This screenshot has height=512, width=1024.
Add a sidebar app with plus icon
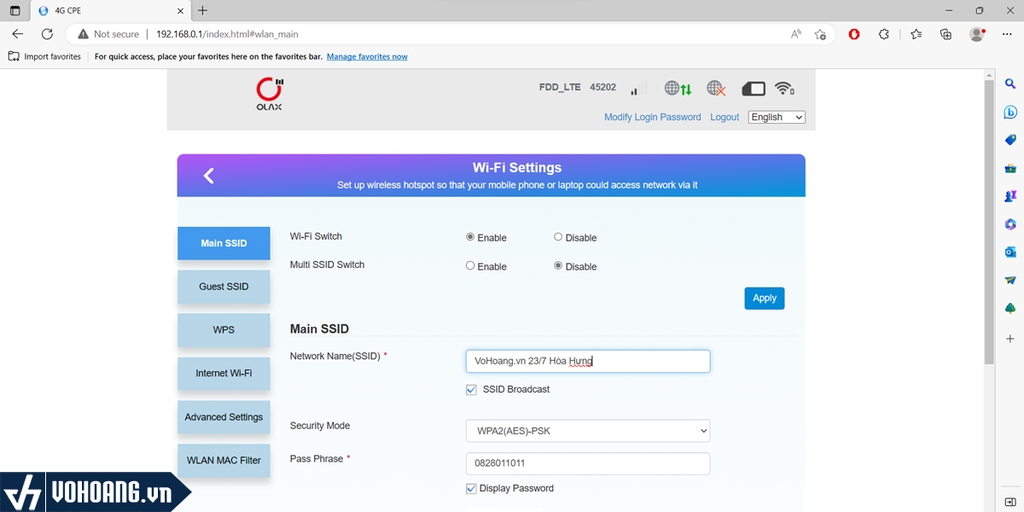tap(1010, 338)
